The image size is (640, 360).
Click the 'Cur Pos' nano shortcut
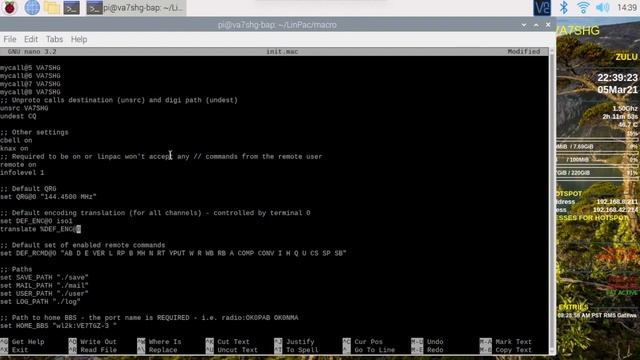pos(364,342)
